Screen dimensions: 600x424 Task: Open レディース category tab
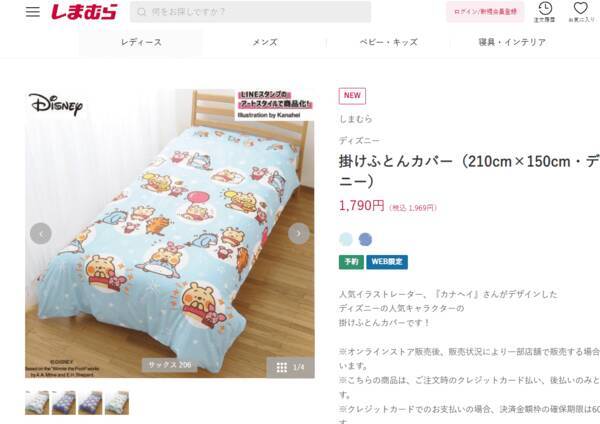click(141, 42)
